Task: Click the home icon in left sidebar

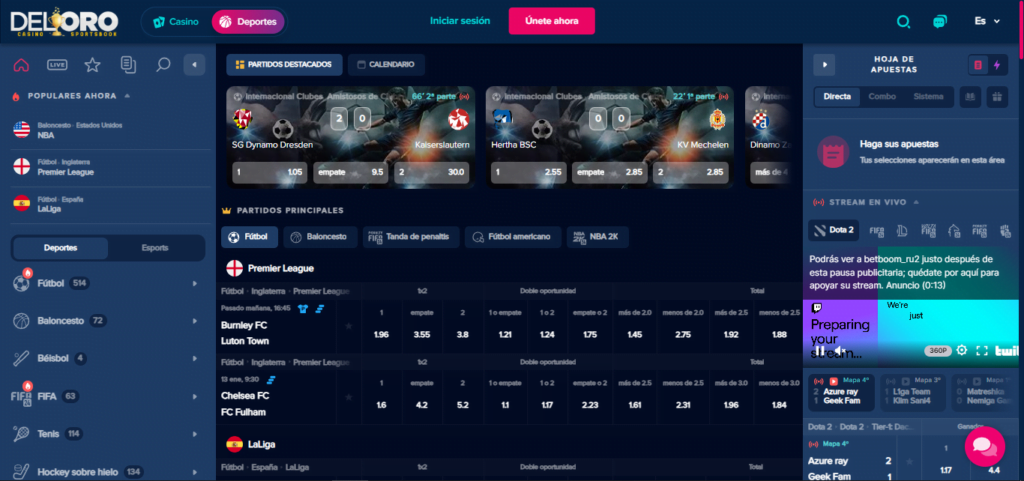Action: [x=21, y=65]
